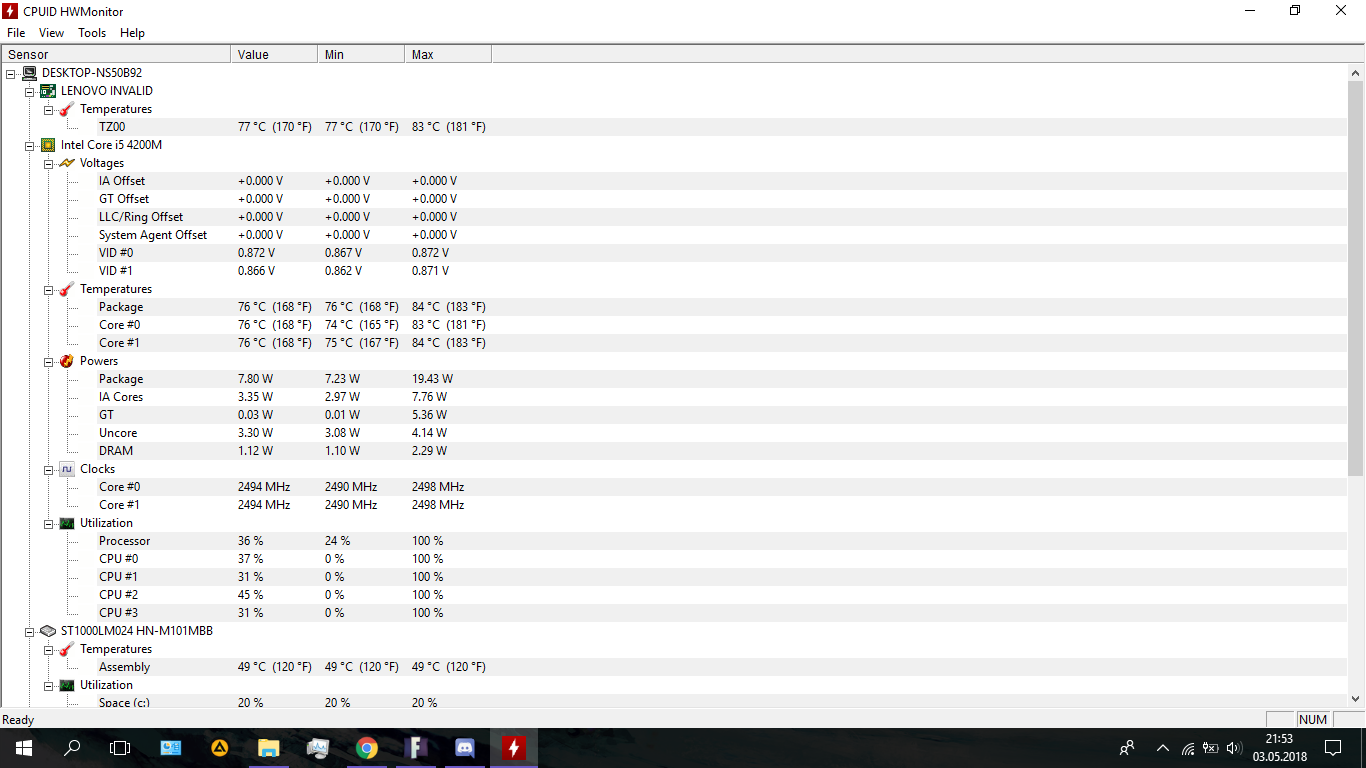This screenshot has height=768, width=1366.
Task: Click the CPU Utilization graph icon
Action: pos(67,523)
